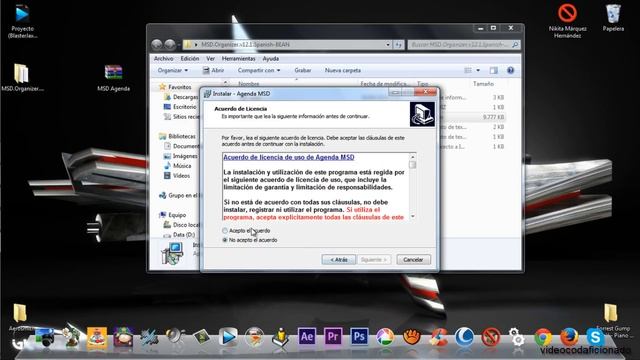Click Abrir in the Explorer toolbar
This screenshot has width=640, height=360.
(213, 70)
